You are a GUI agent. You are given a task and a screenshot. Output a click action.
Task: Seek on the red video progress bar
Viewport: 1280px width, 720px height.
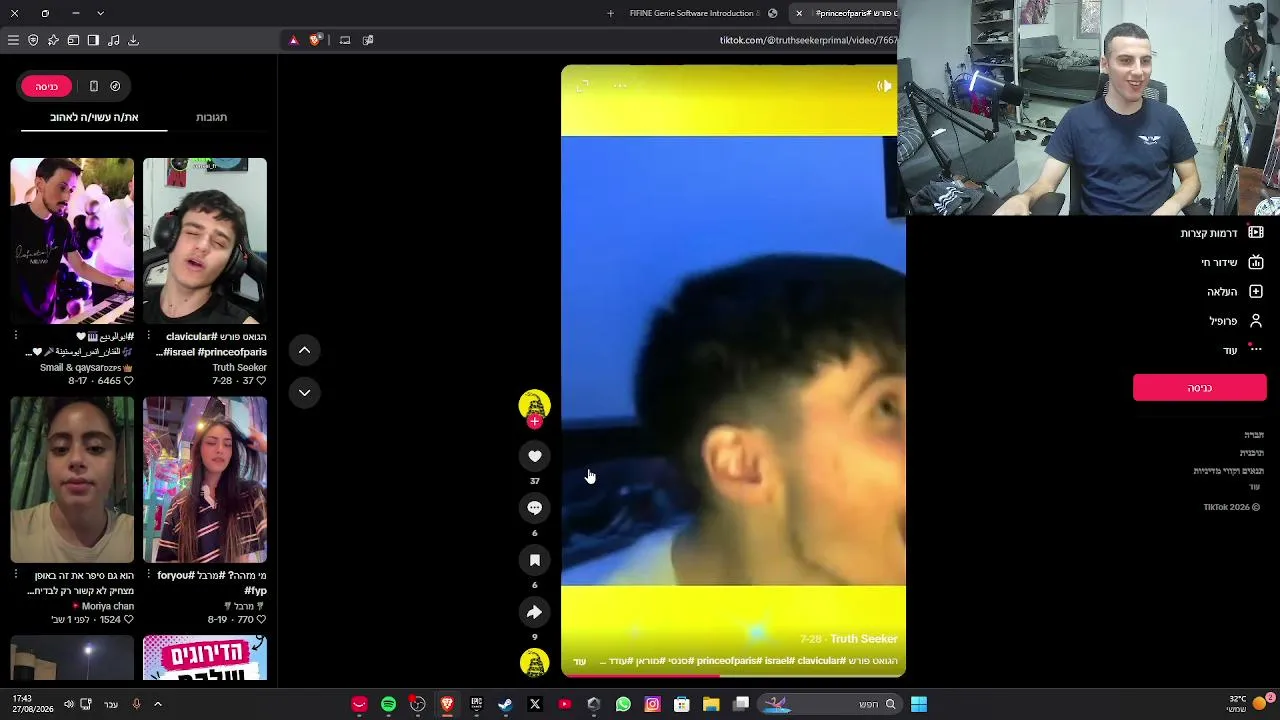point(733,675)
